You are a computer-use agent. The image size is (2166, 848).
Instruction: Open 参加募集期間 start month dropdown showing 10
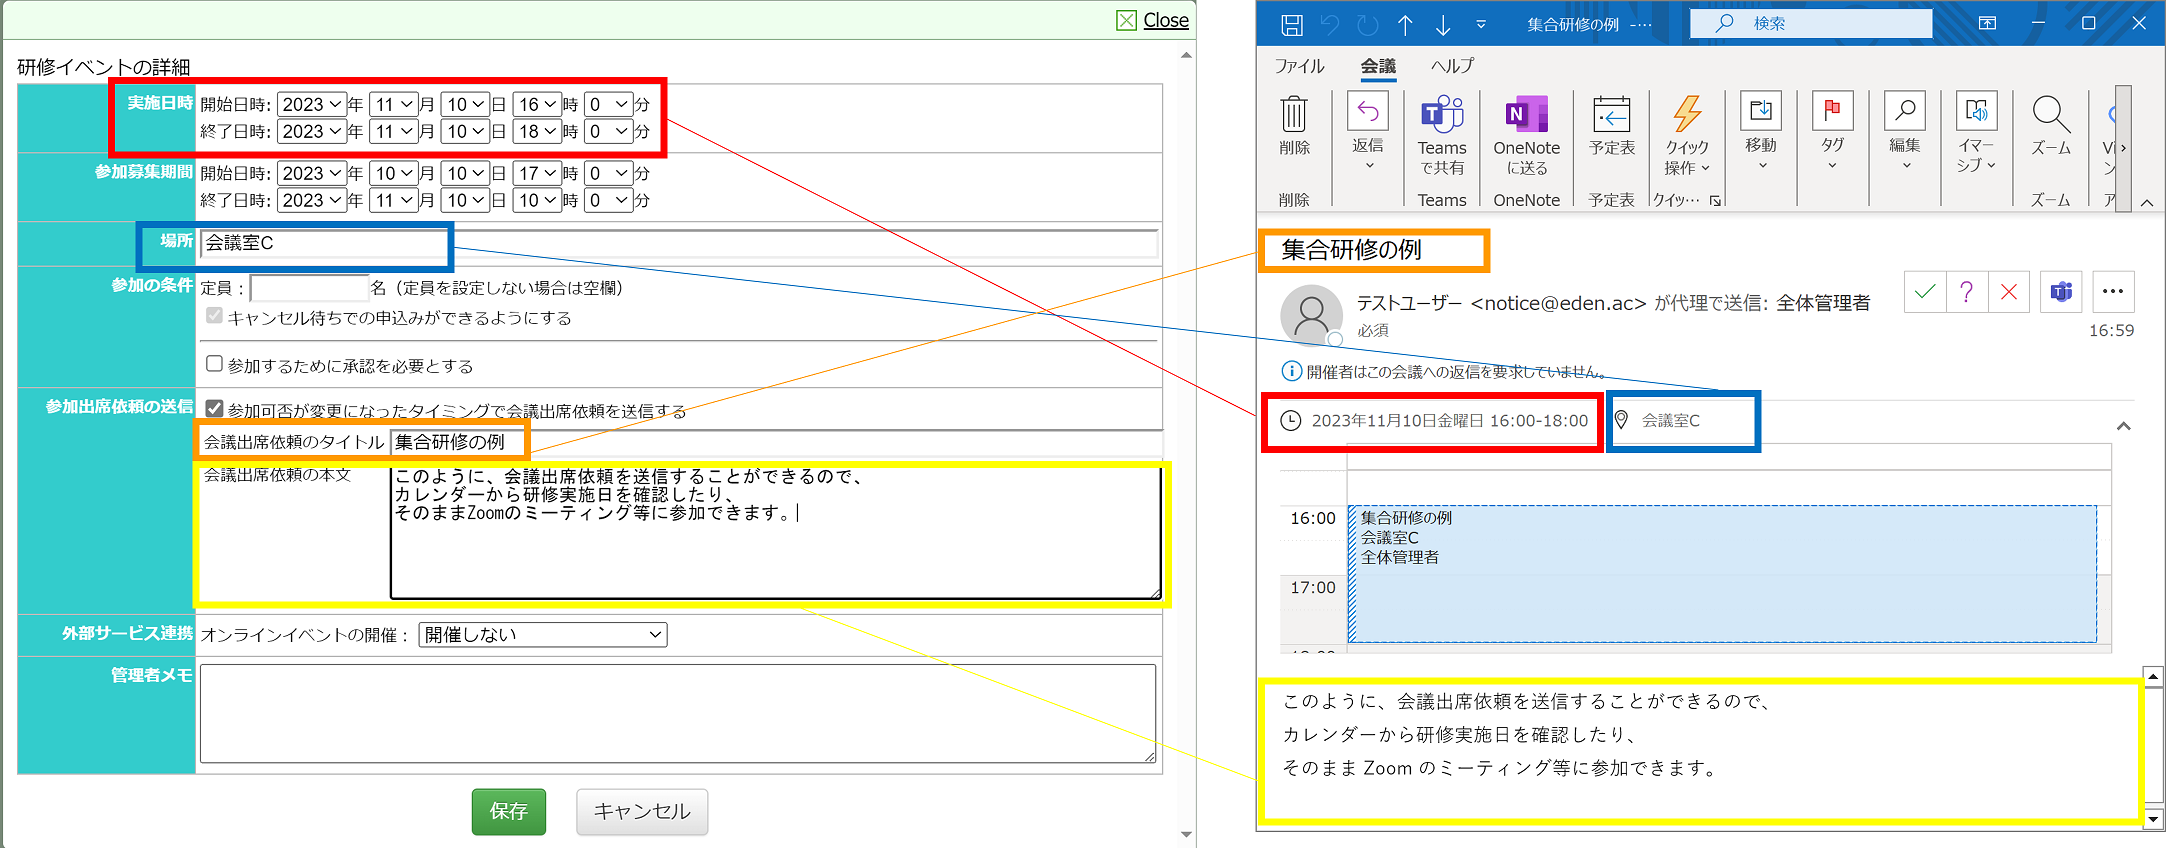point(393,173)
